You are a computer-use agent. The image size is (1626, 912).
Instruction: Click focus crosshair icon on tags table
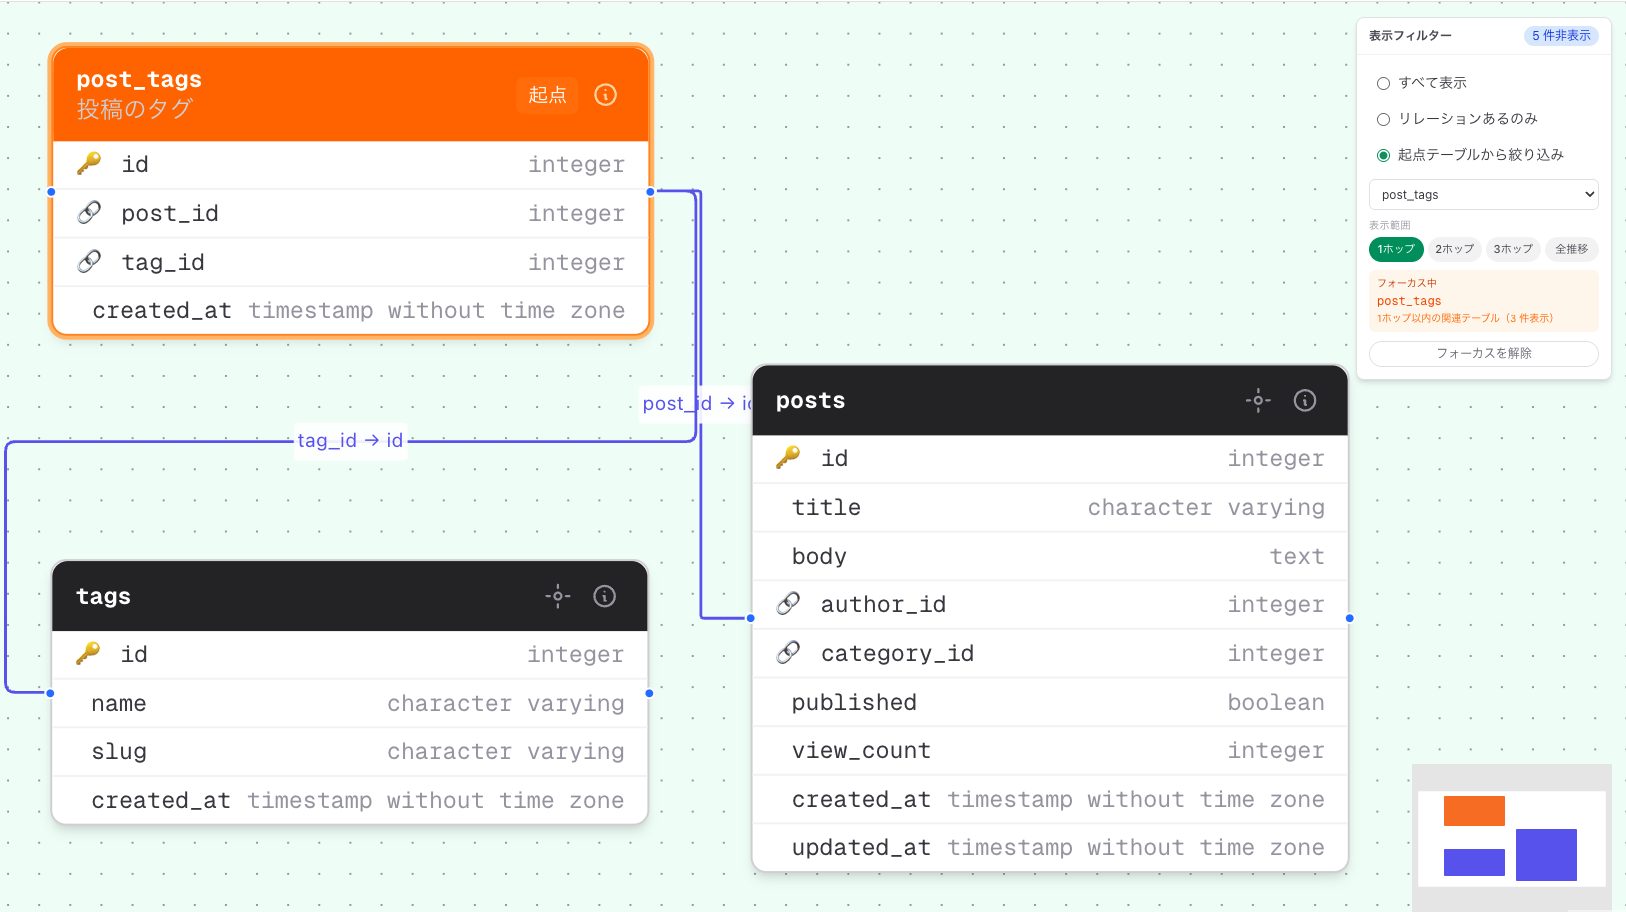click(558, 597)
